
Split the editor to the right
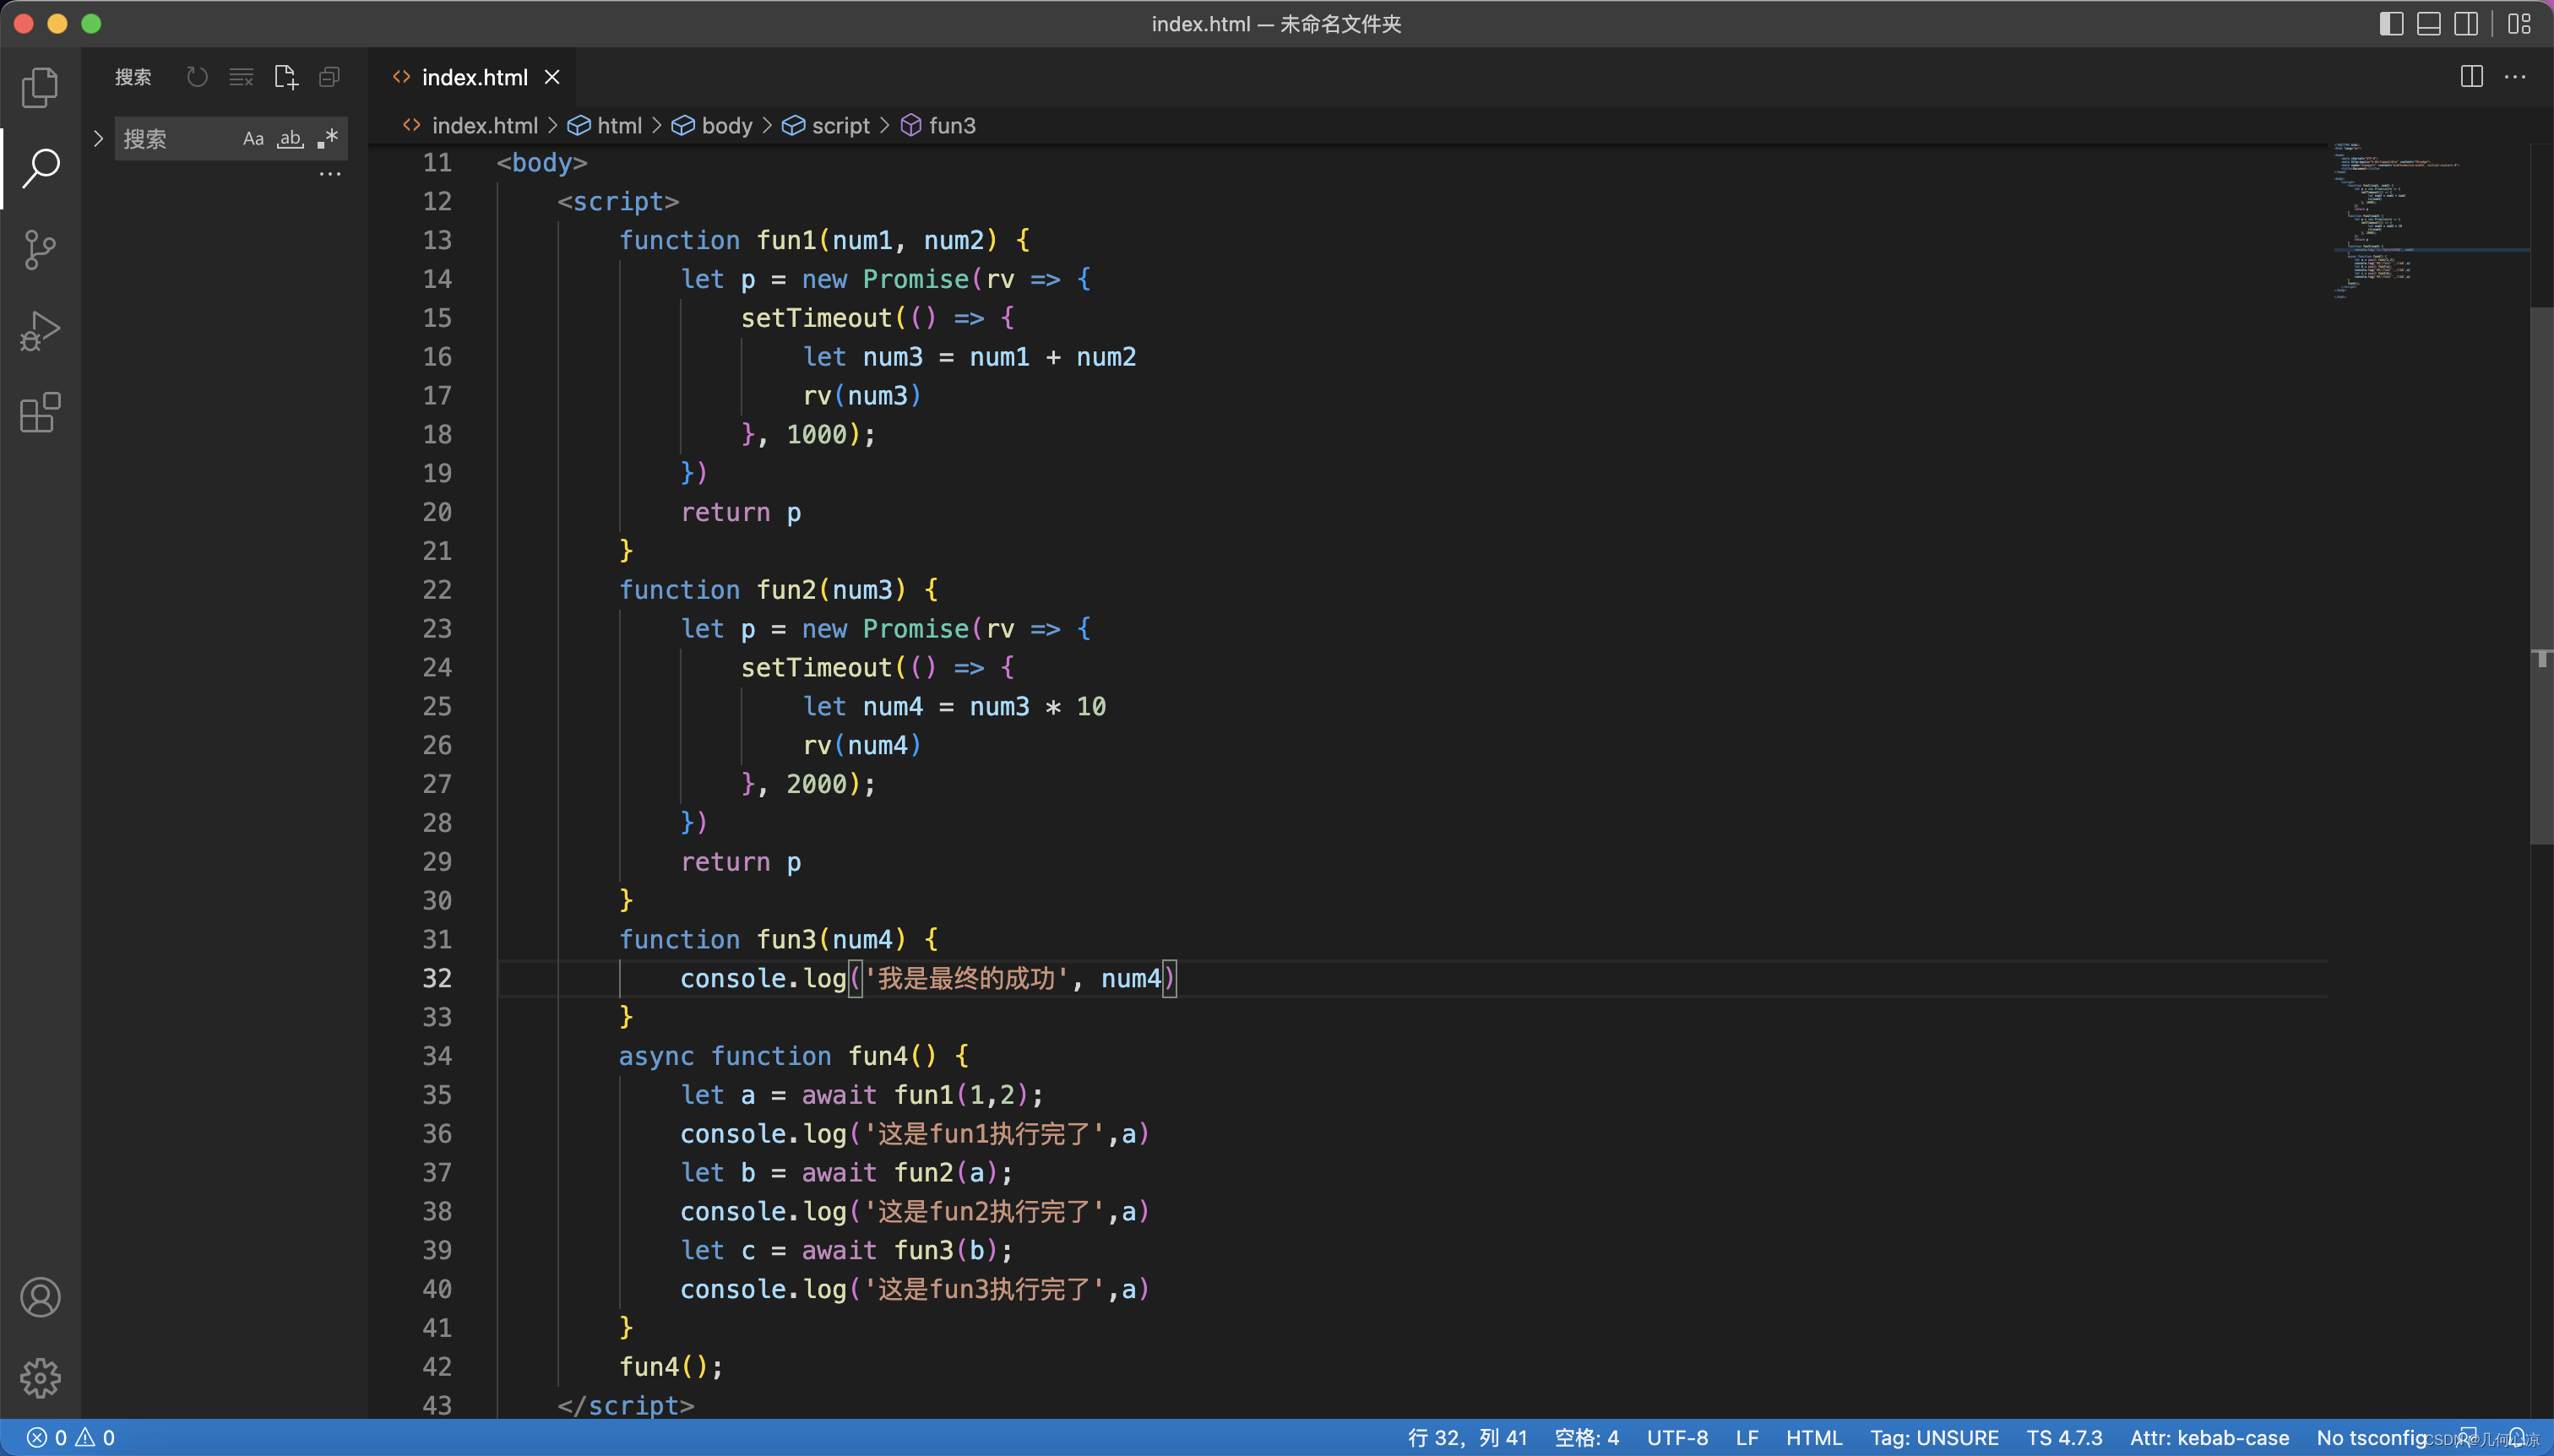click(2471, 77)
